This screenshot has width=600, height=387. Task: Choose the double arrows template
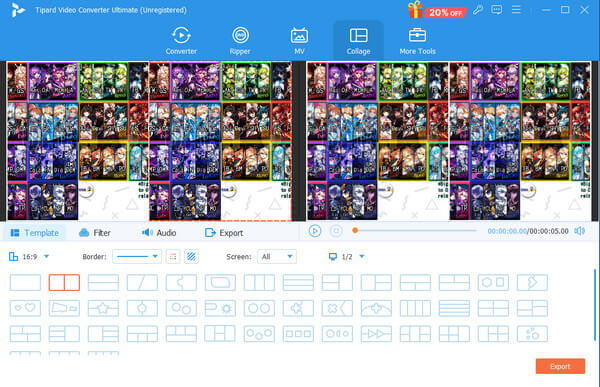coord(376,334)
